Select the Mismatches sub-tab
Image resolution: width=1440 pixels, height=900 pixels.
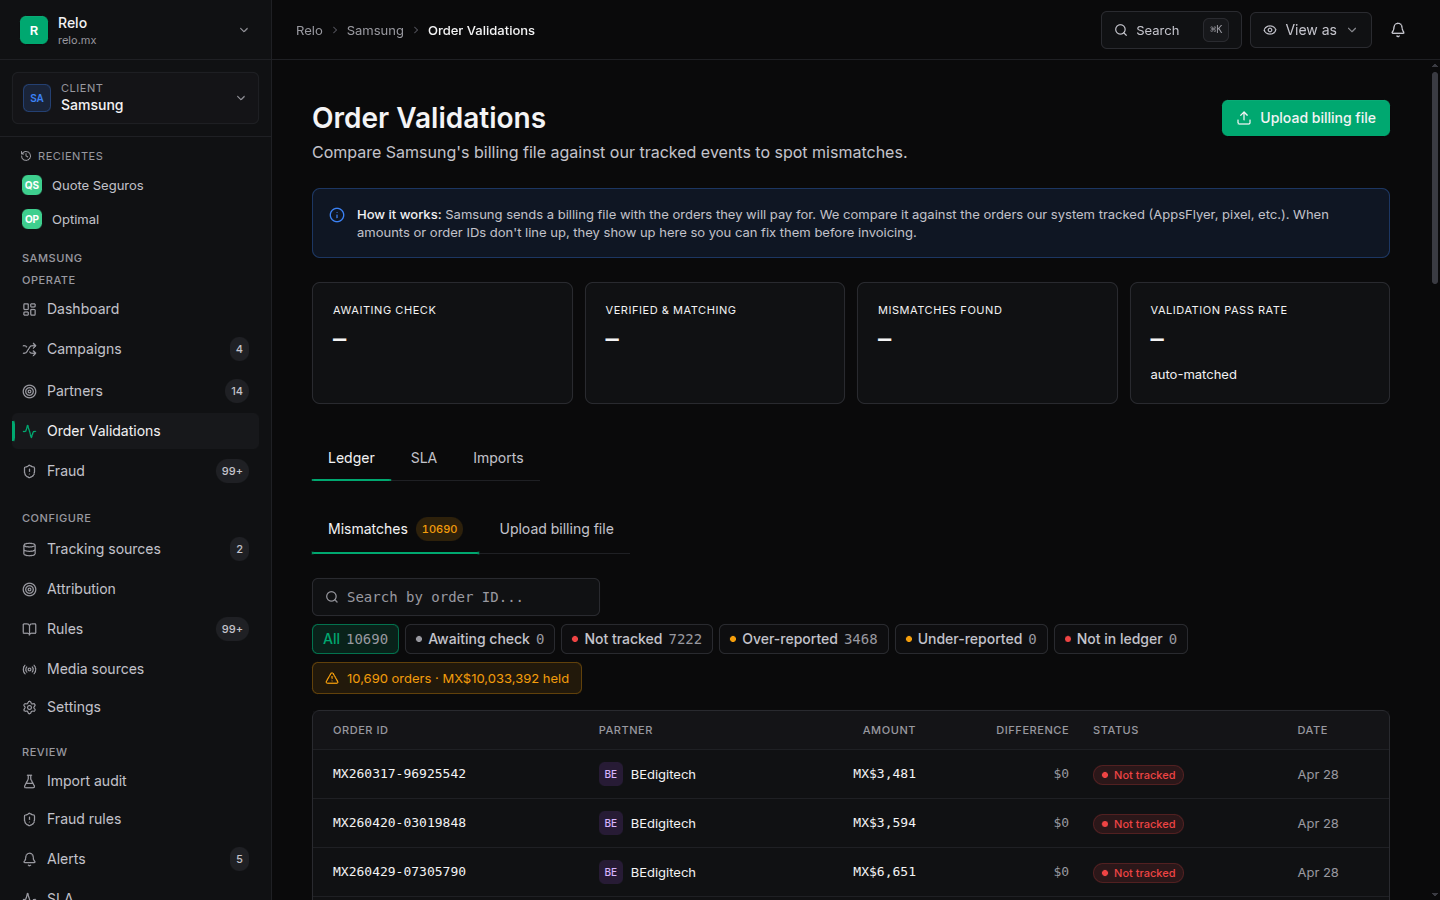coord(395,529)
